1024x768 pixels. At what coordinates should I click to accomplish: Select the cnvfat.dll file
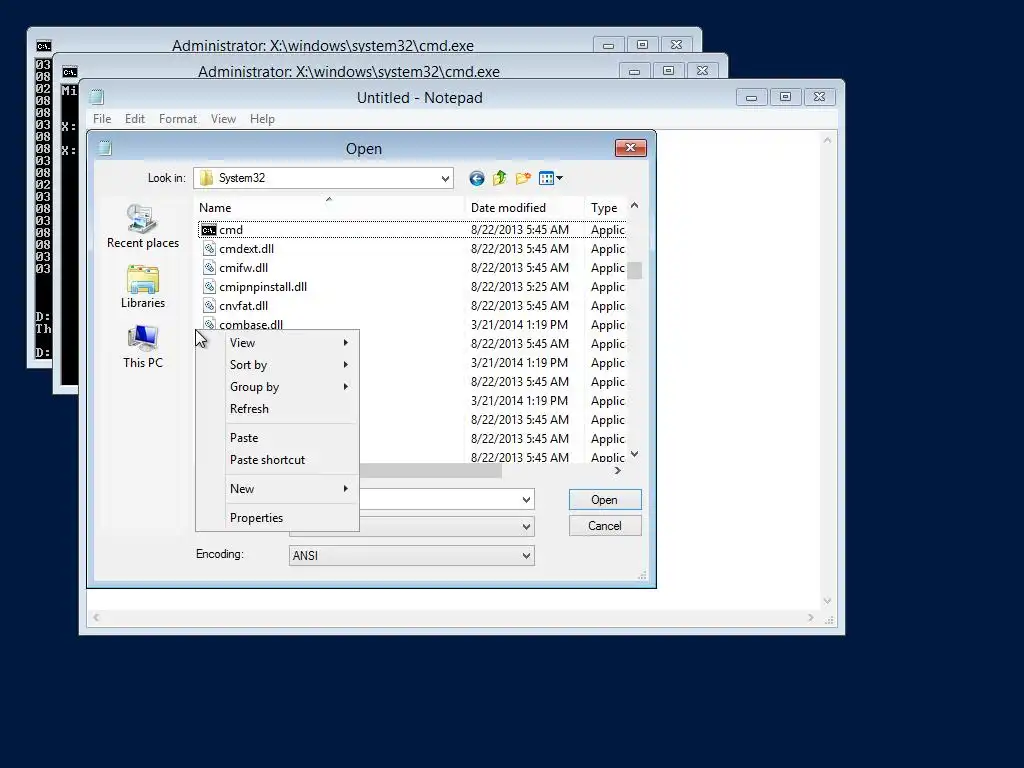point(243,306)
